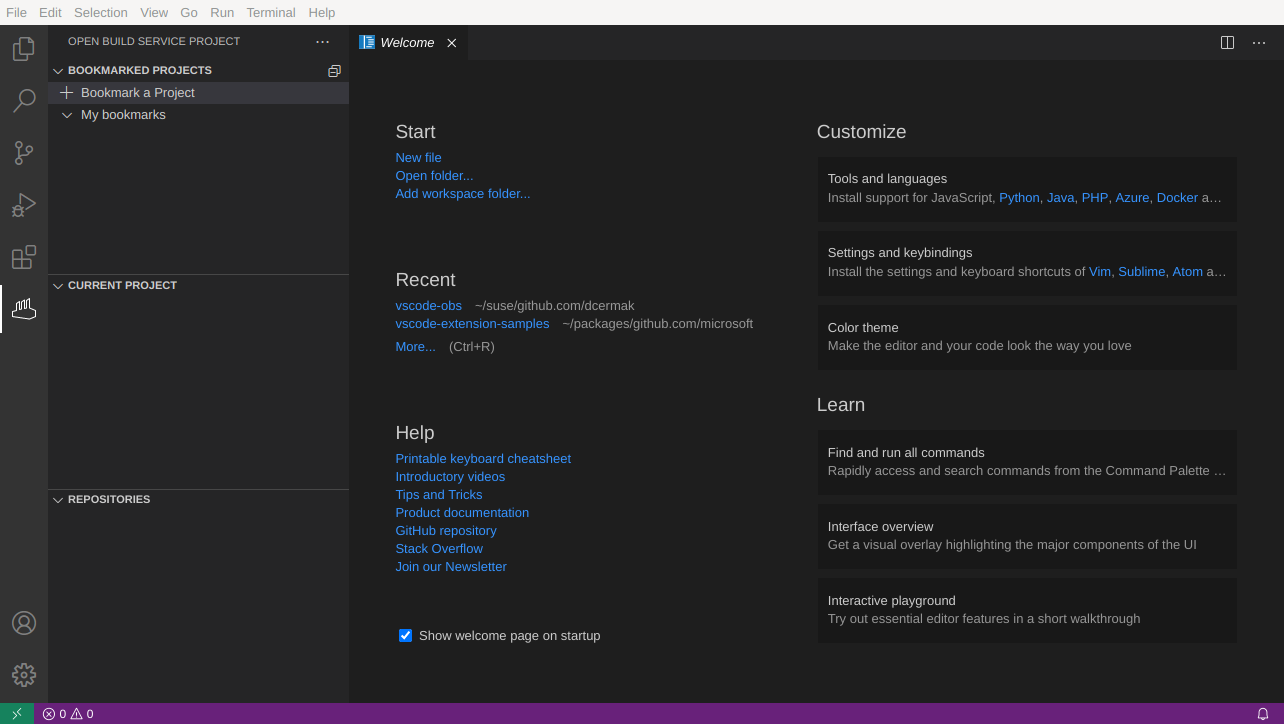Image resolution: width=1284 pixels, height=724 pixels.
Task: Click the Open folder... link
Action: point(434,176)
